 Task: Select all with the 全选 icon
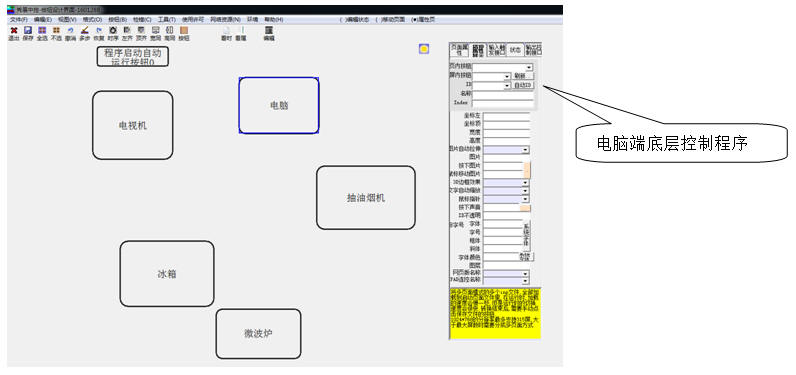[x=42, y=30]
